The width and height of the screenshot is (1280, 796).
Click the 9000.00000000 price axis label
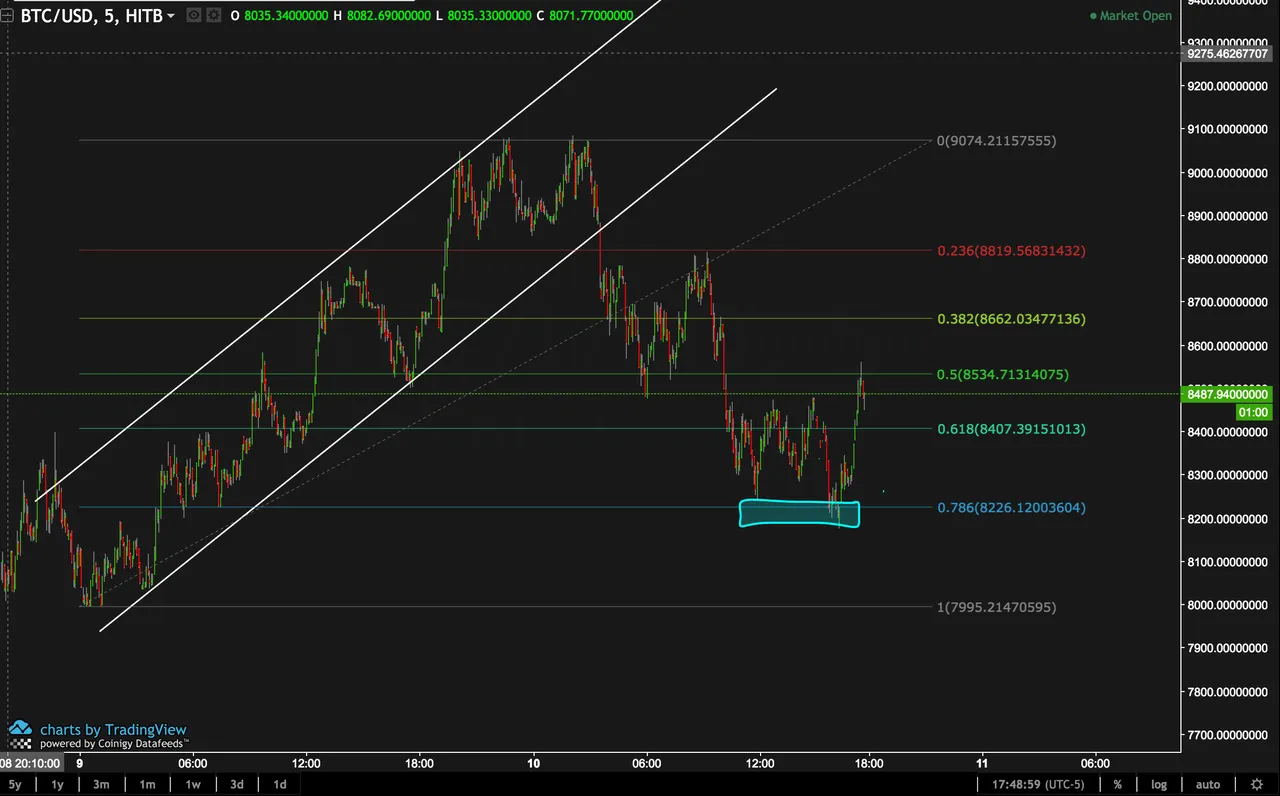click(1230, 173)
